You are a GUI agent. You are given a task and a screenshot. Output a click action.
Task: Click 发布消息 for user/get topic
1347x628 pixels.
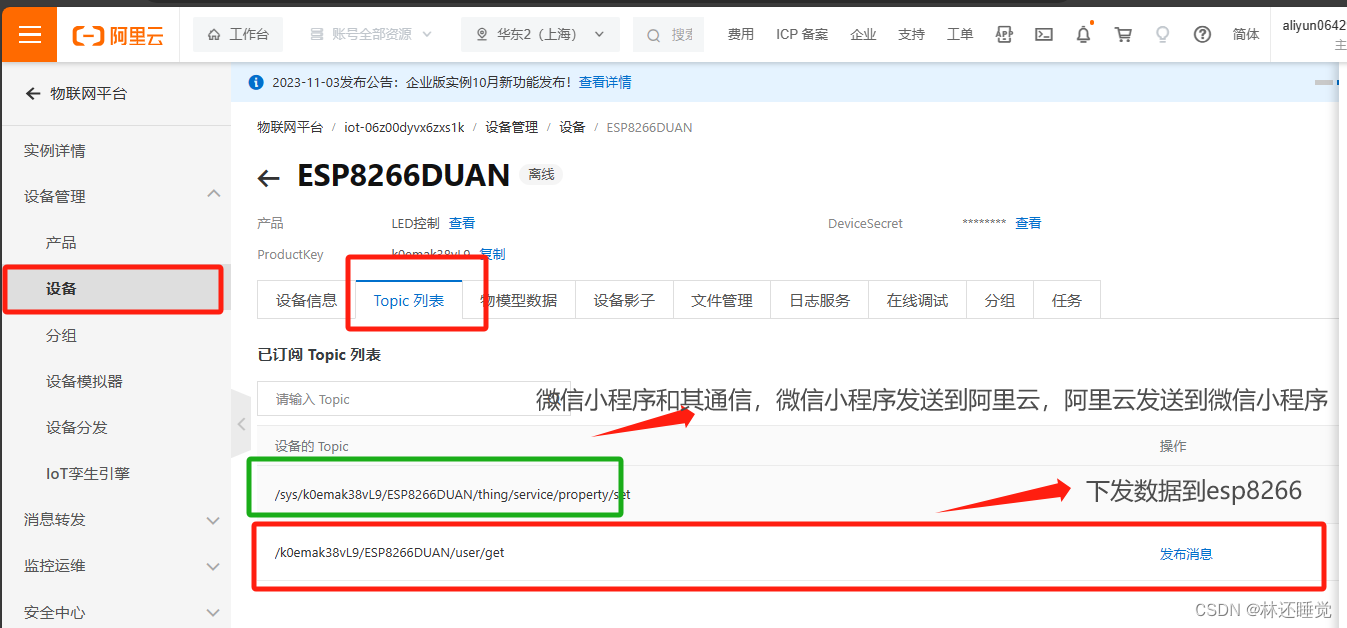click(x=1186, y=554)
